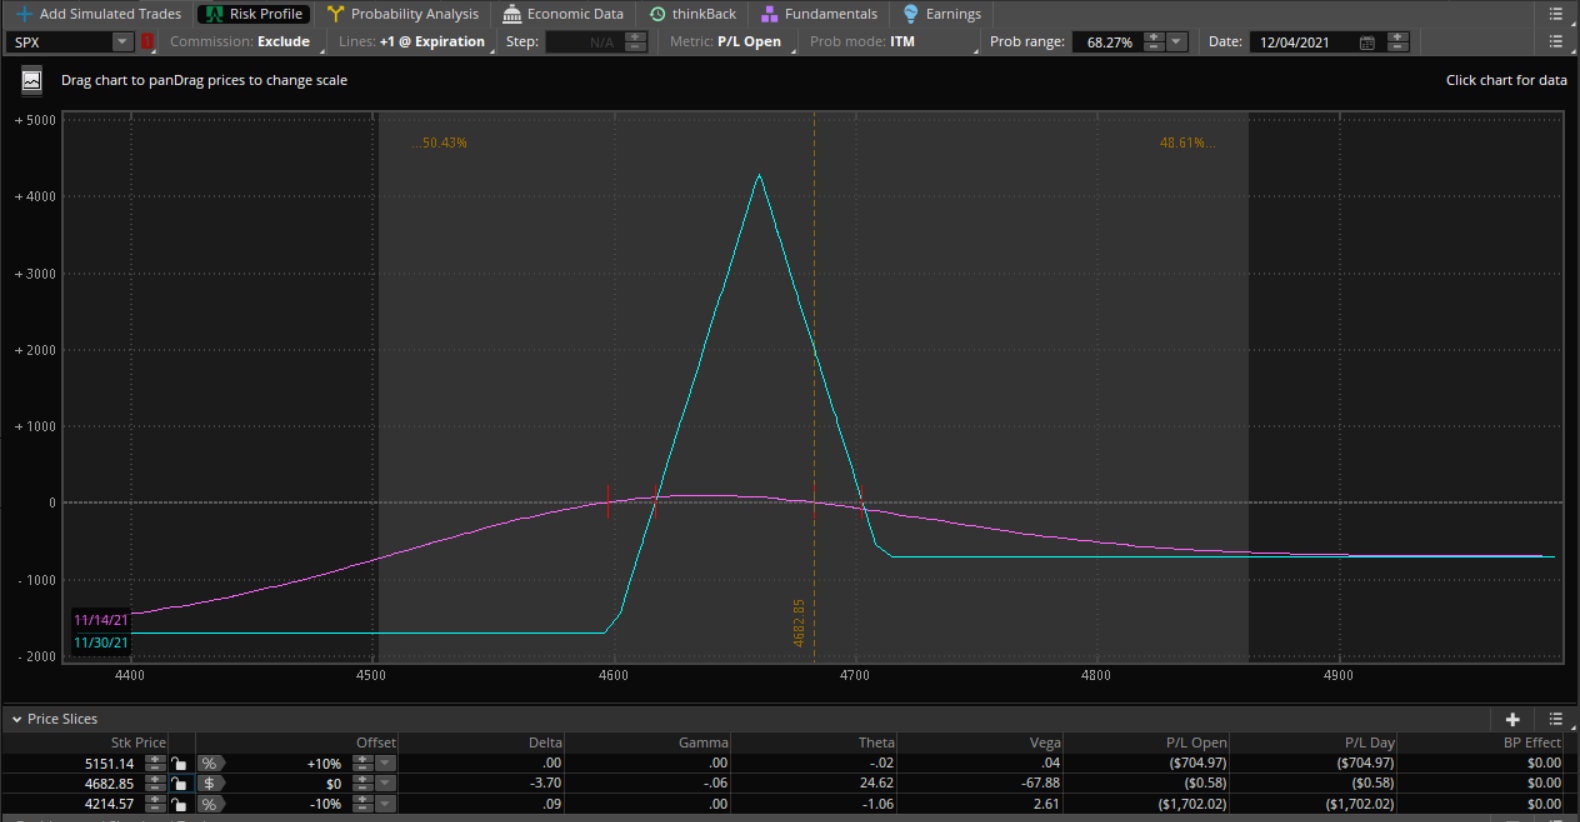This screenshot has height=822, width=1580.
Task: Open the Earnings tab
Action: (x=942, y=14)
